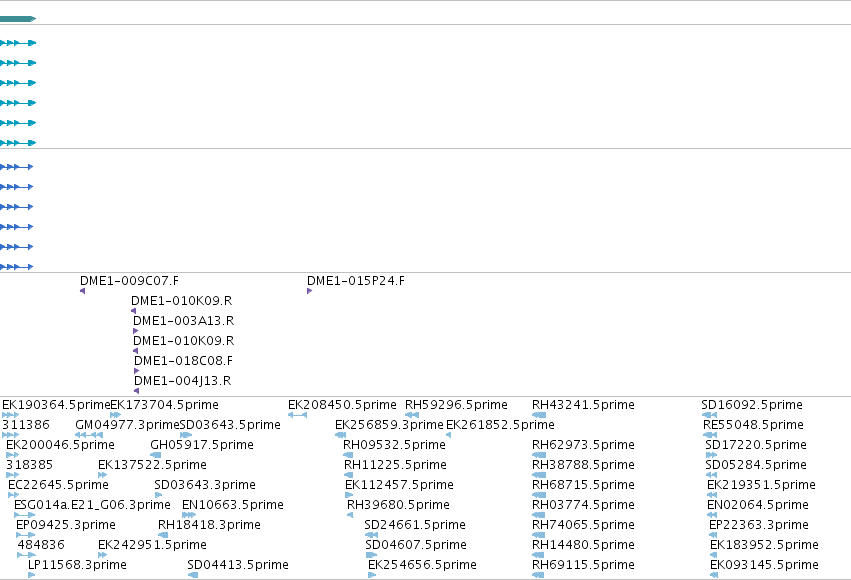Select the thick teal gene bar at top

[18, 19]
